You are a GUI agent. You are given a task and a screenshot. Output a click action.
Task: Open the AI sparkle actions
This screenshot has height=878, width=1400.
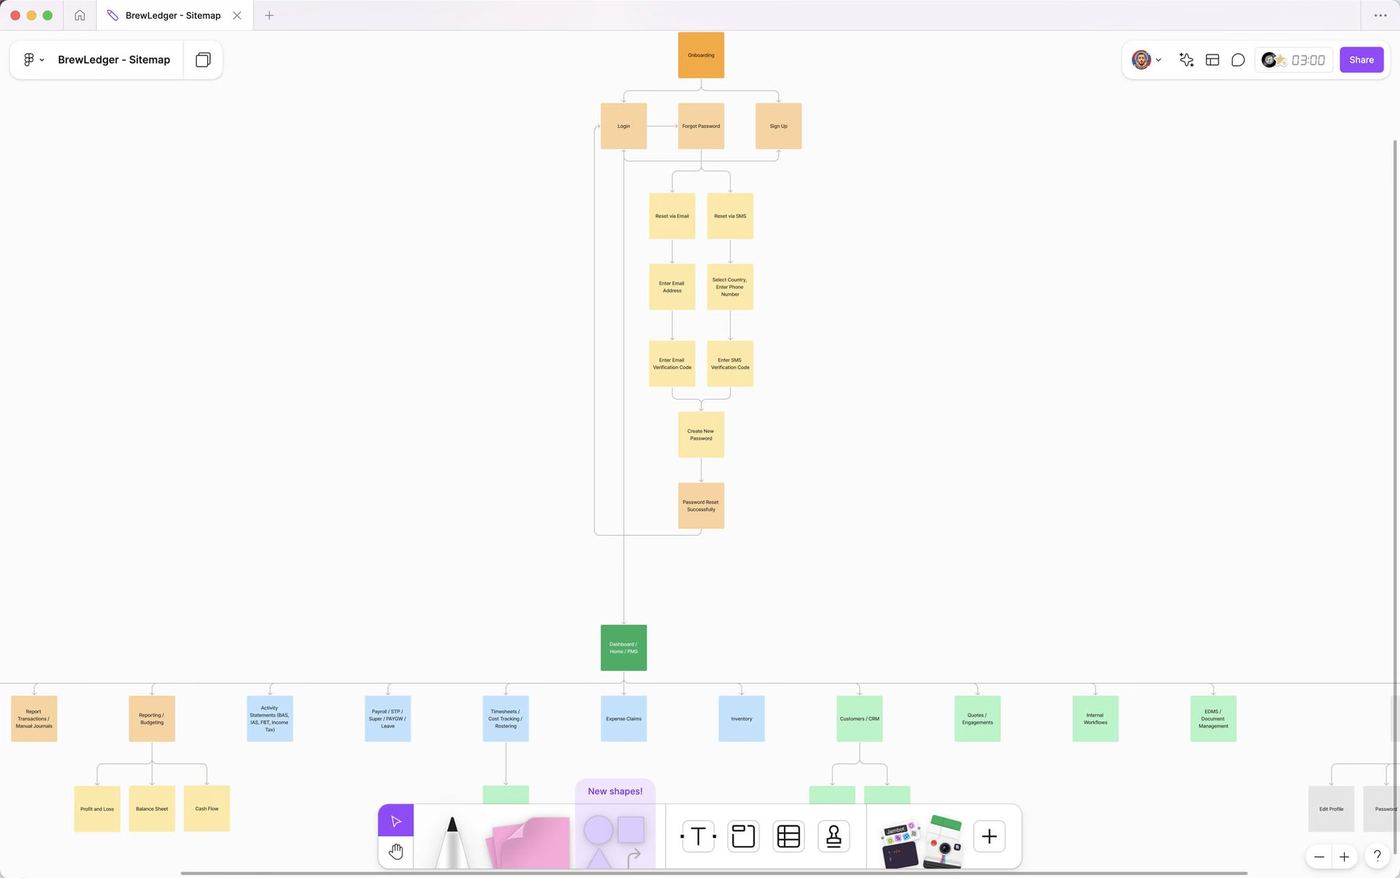[1186, 60]
